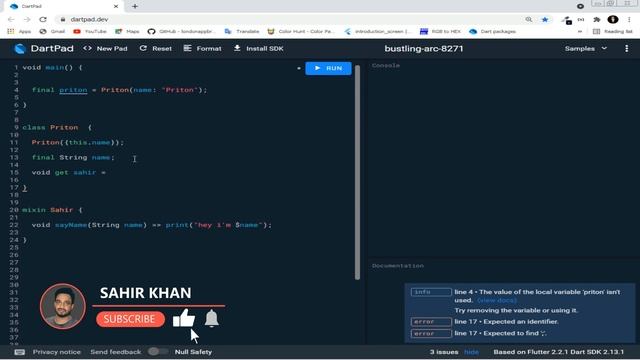Bookmark this page with star icon
The width and height of the screenshot is (640, 360).
[545, 20]
